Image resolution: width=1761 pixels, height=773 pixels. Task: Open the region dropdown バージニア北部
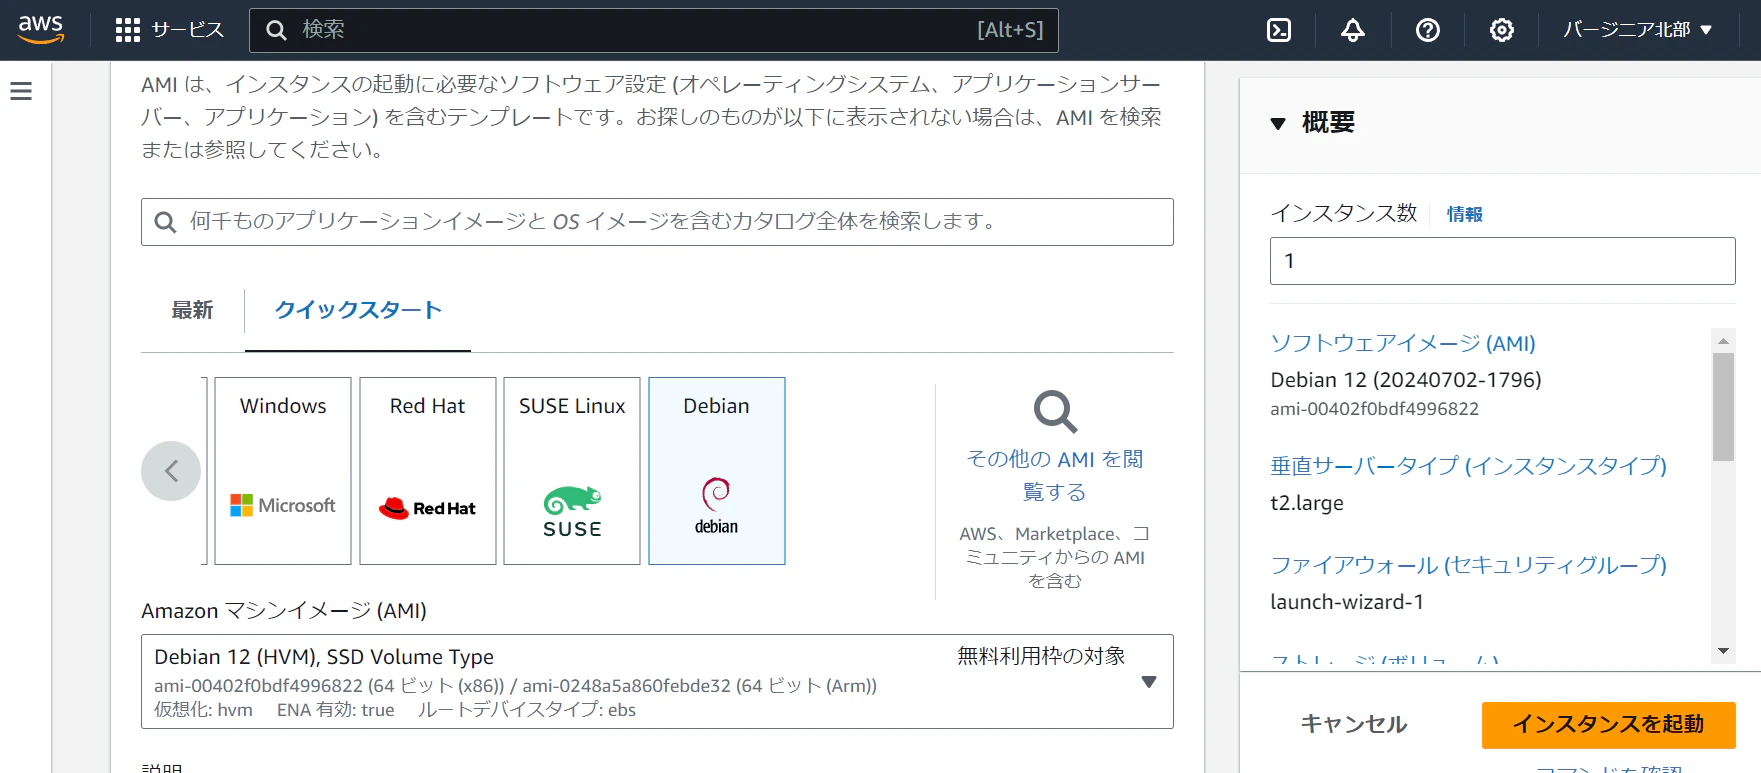click(x=1638, y=30)
